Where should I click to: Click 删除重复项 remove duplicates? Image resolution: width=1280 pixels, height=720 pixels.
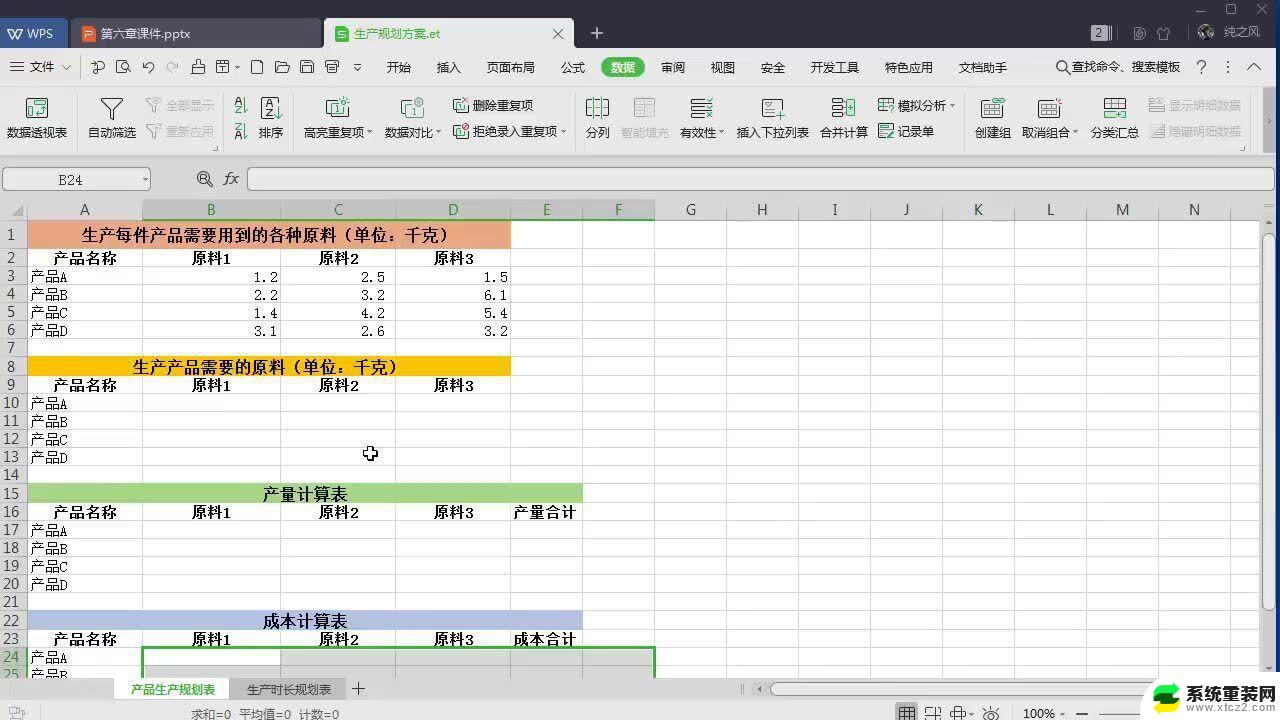pos(493,105)
